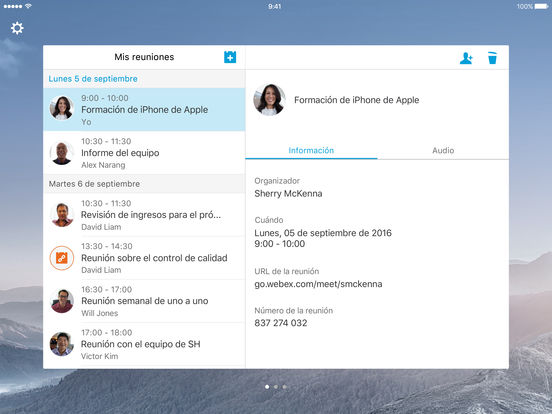
Task: Tap the Wi-Fi icon in status bar
Action: (29, 6)
